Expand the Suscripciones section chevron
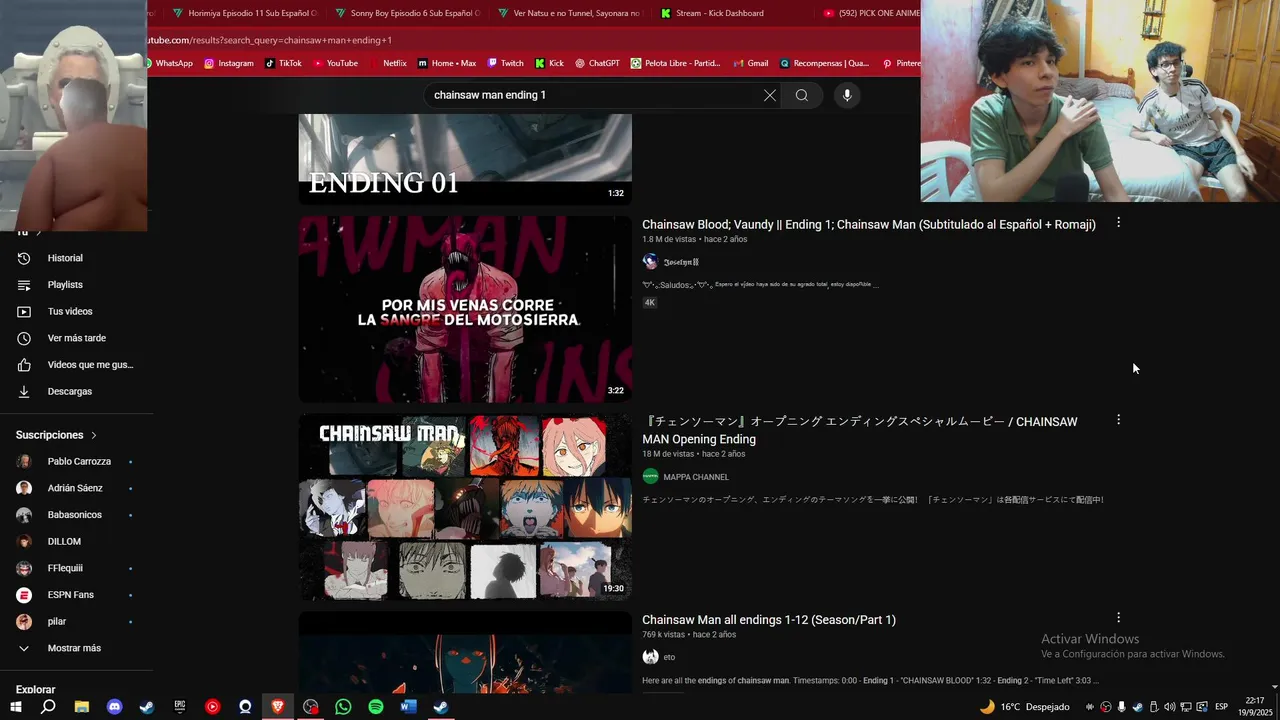The height and width of the screenshot is (720, 1280). pos(94,435)
